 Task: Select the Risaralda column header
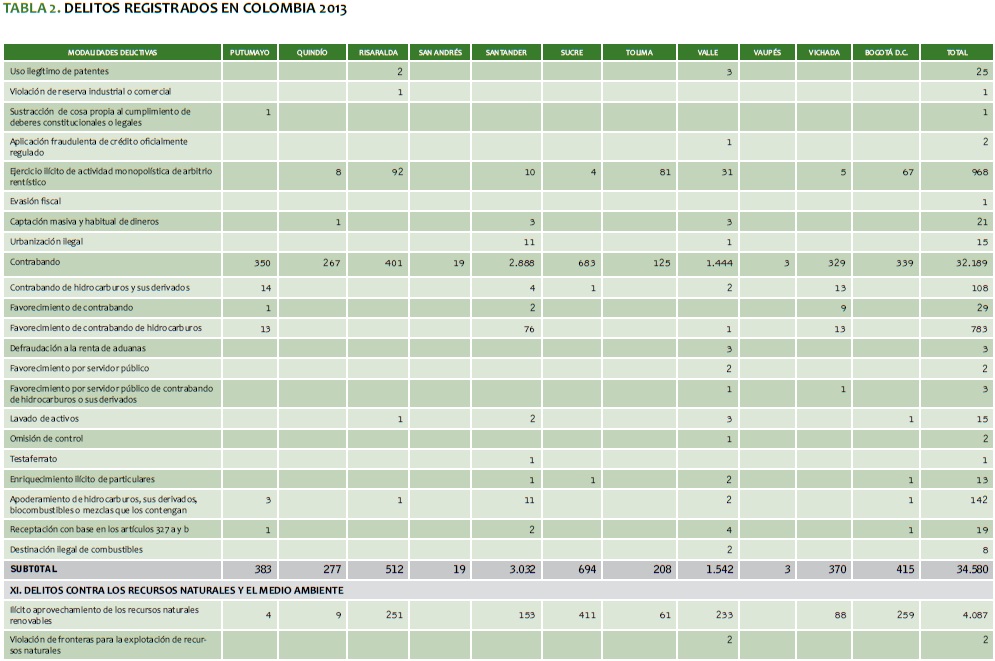(379, 53)
